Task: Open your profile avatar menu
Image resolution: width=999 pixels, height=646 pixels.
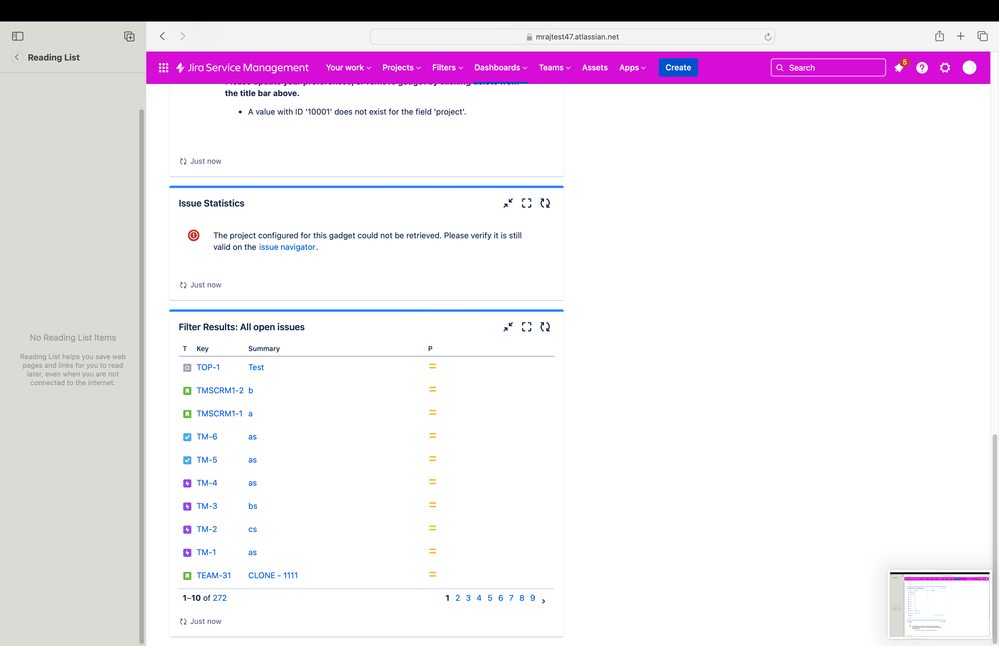Action: point(969,67)
